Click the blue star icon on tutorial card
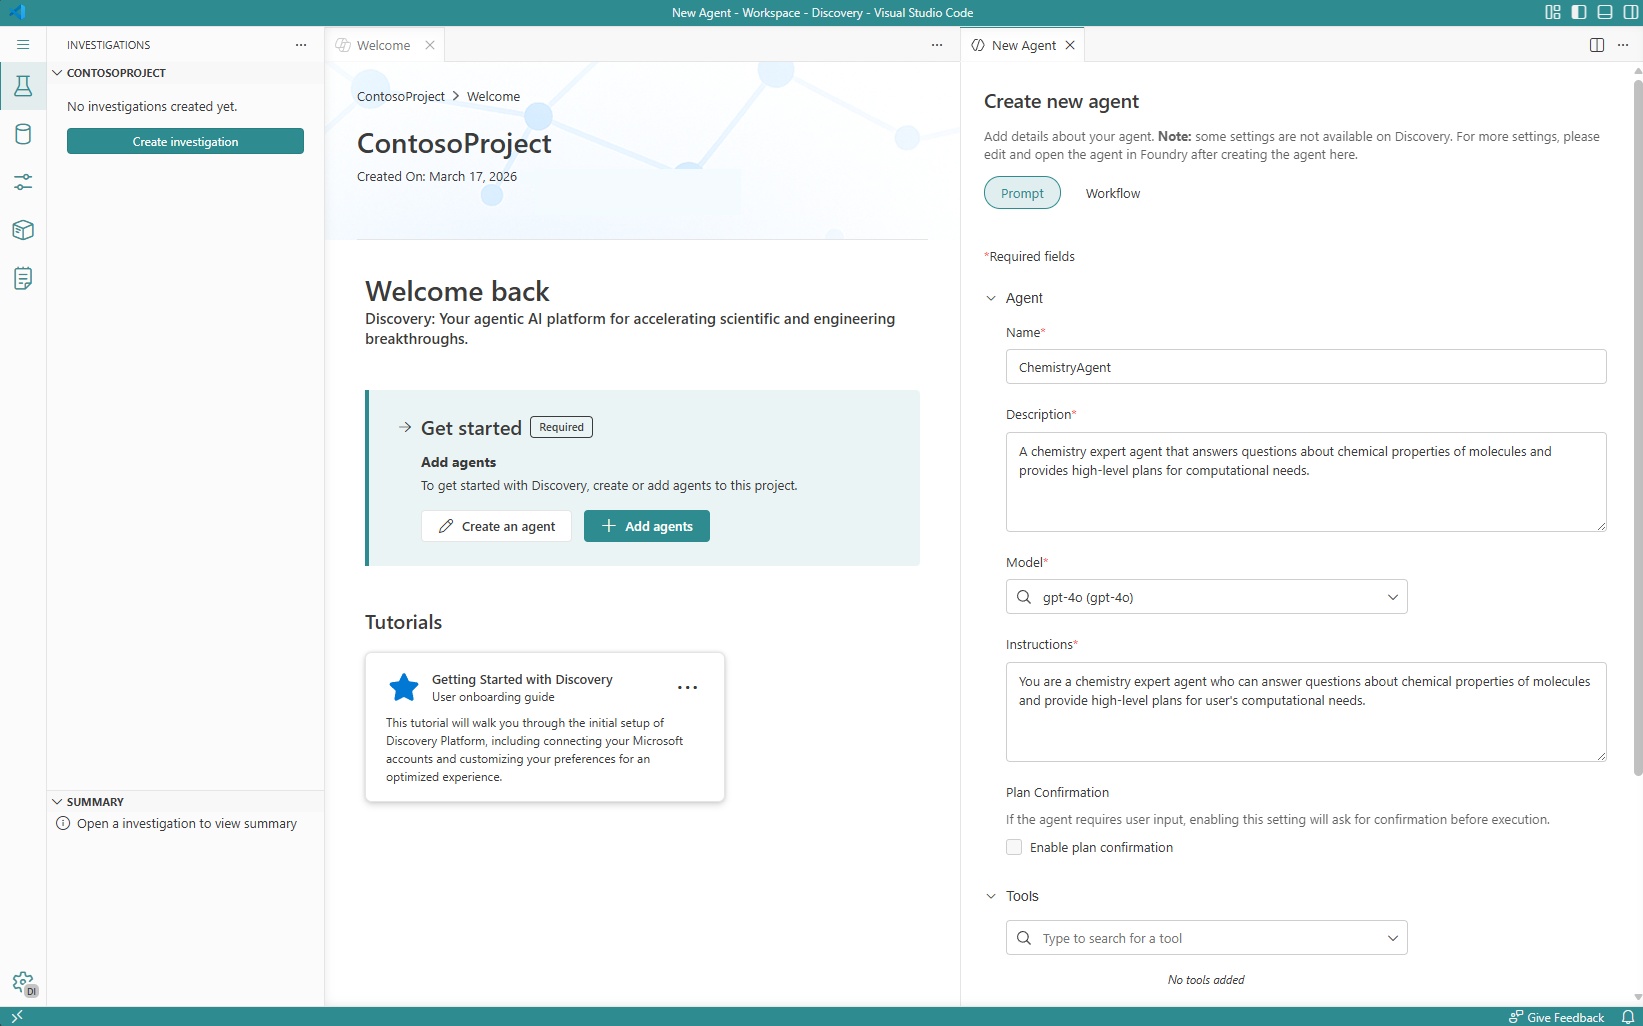The image size is (1643, 1026). [404, 688]
